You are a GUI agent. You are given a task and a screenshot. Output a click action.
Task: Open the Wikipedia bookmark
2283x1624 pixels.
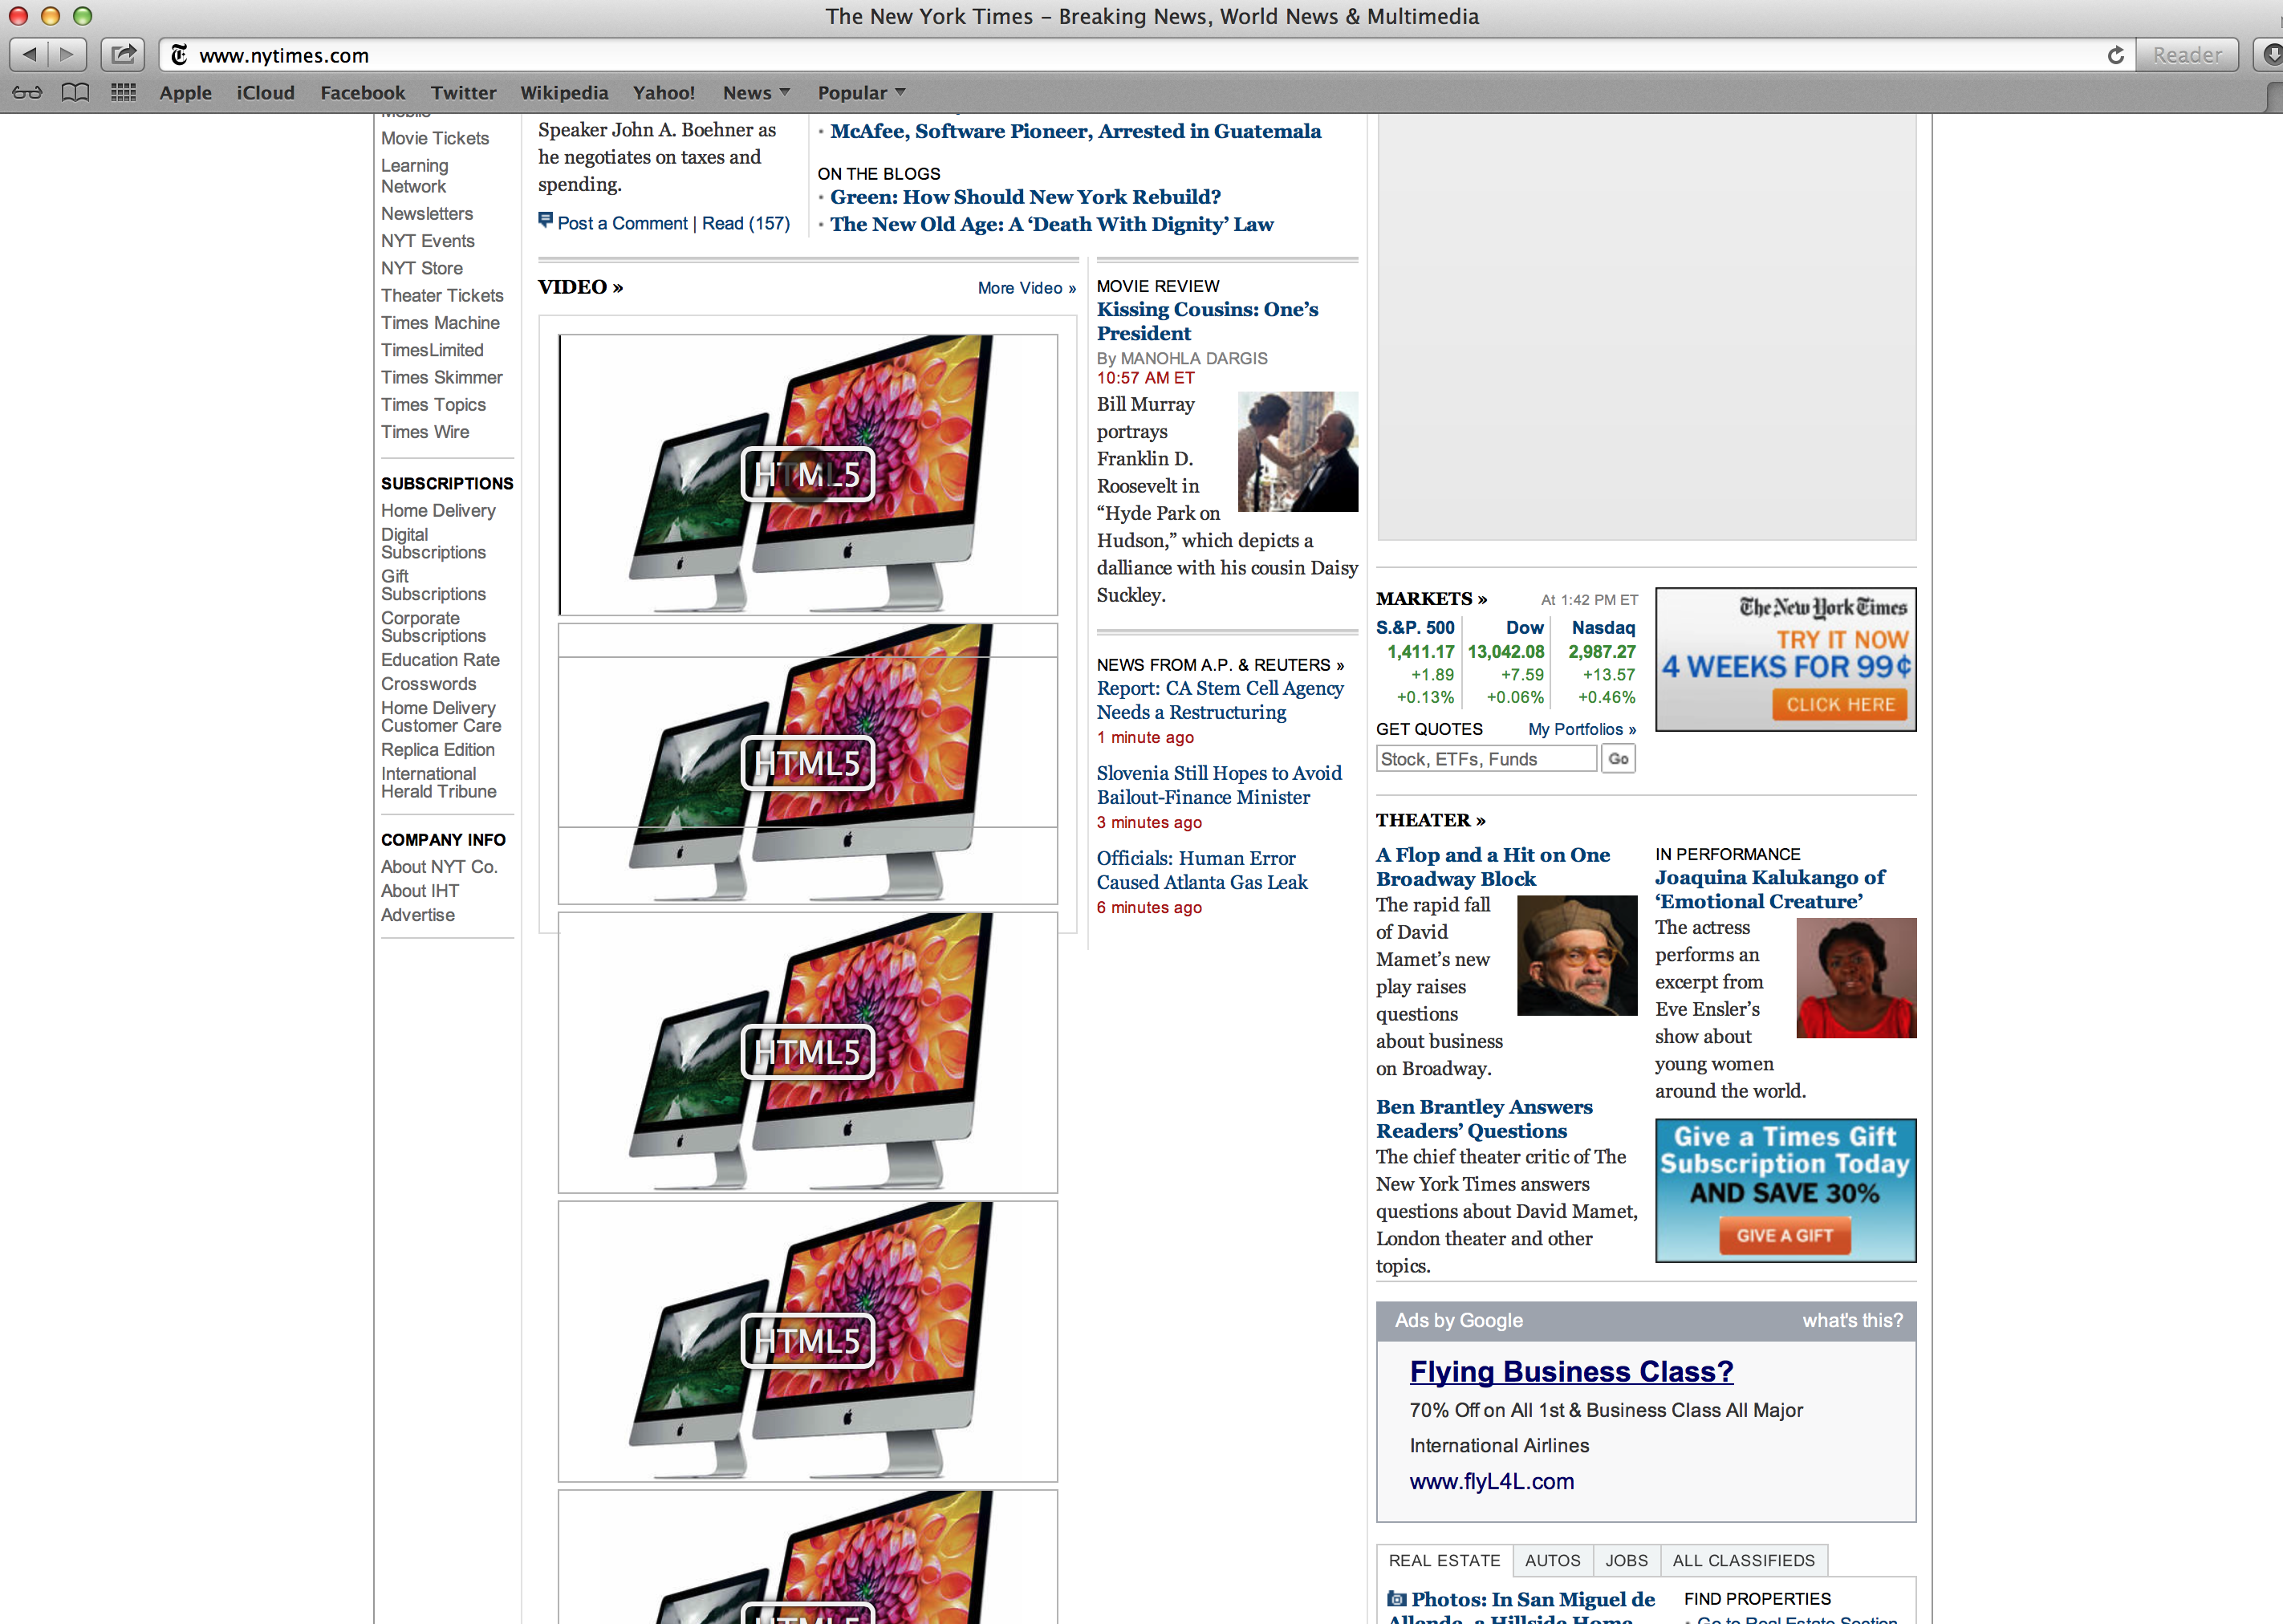pyautogui.click(x=564, y=93)
